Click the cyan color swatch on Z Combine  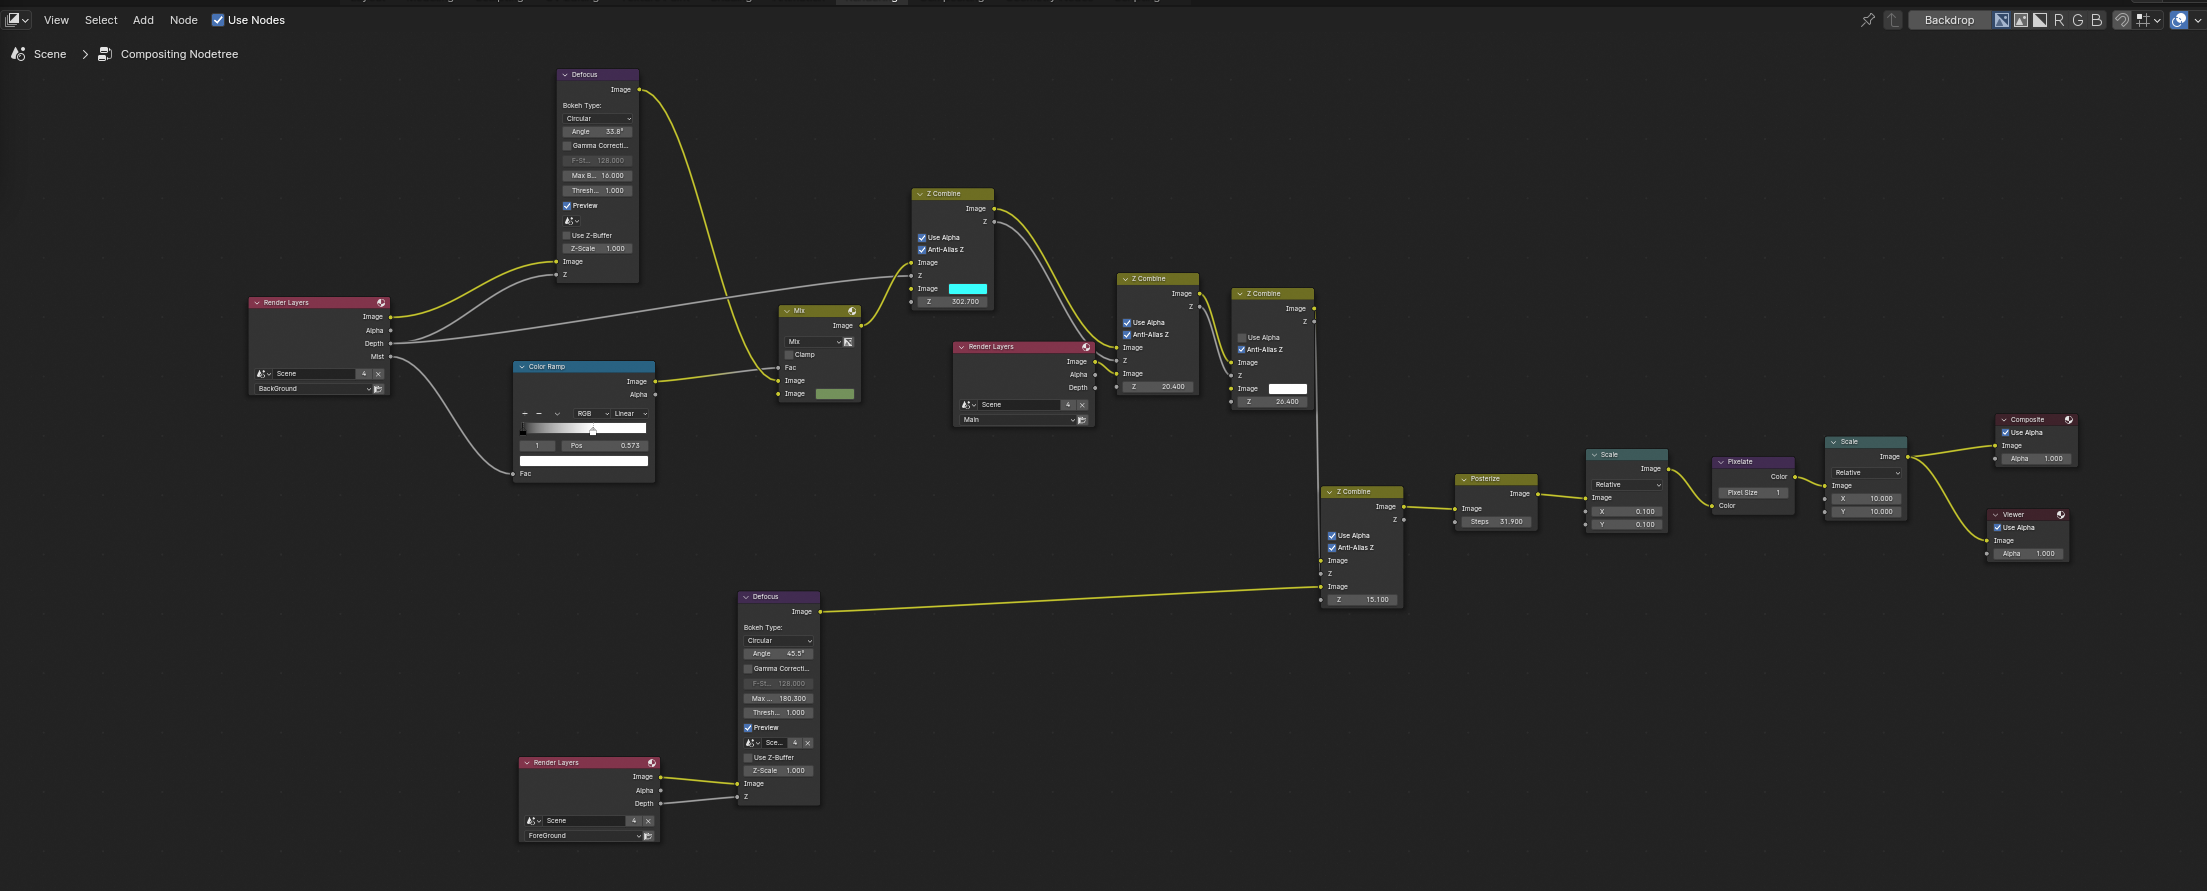pyautogui.click(x=967, y=289)
